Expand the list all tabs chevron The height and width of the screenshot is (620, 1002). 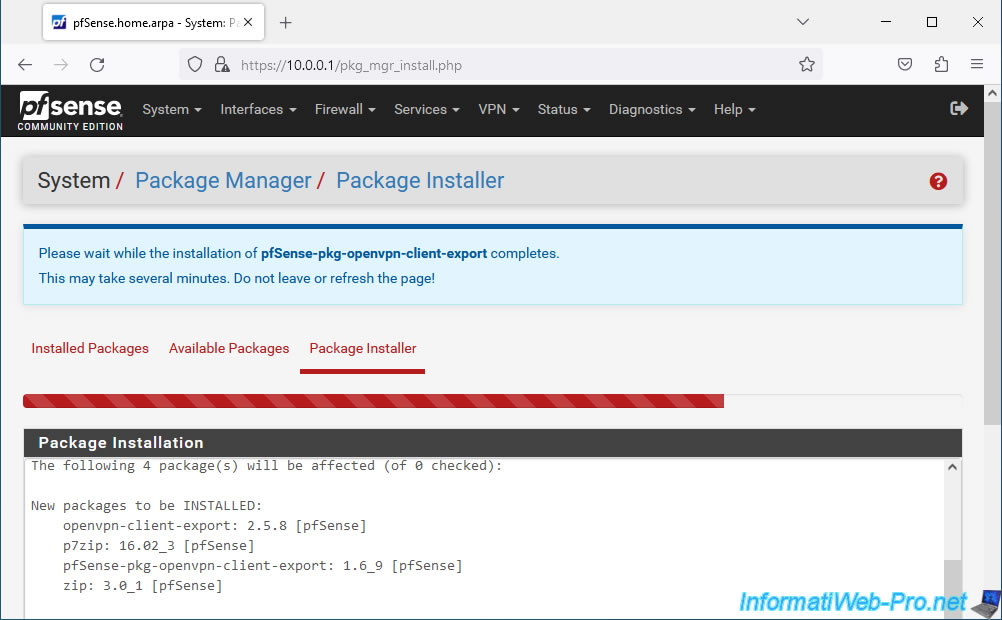[x=803, y=22]
